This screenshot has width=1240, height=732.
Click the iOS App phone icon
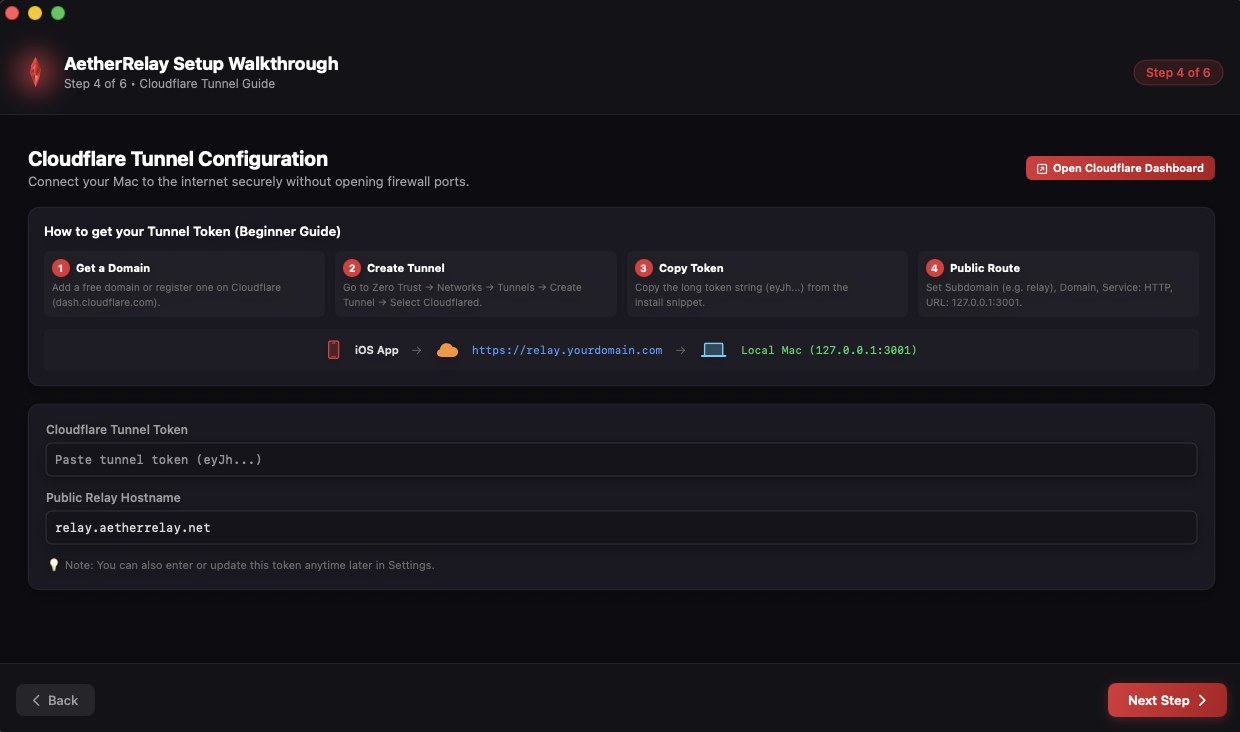coord(334,350)
